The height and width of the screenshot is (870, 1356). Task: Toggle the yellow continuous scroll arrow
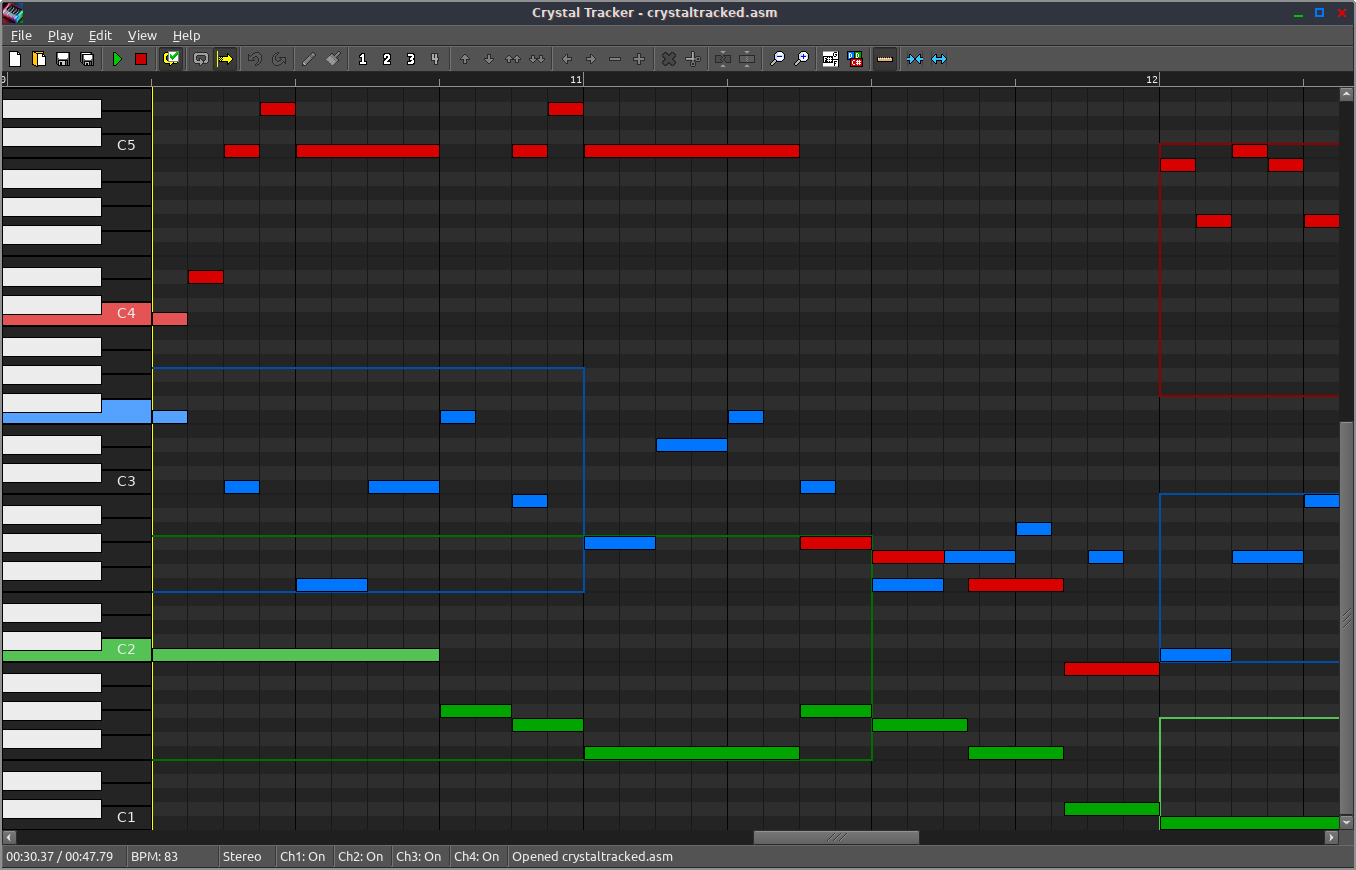(x=225, y=59)
